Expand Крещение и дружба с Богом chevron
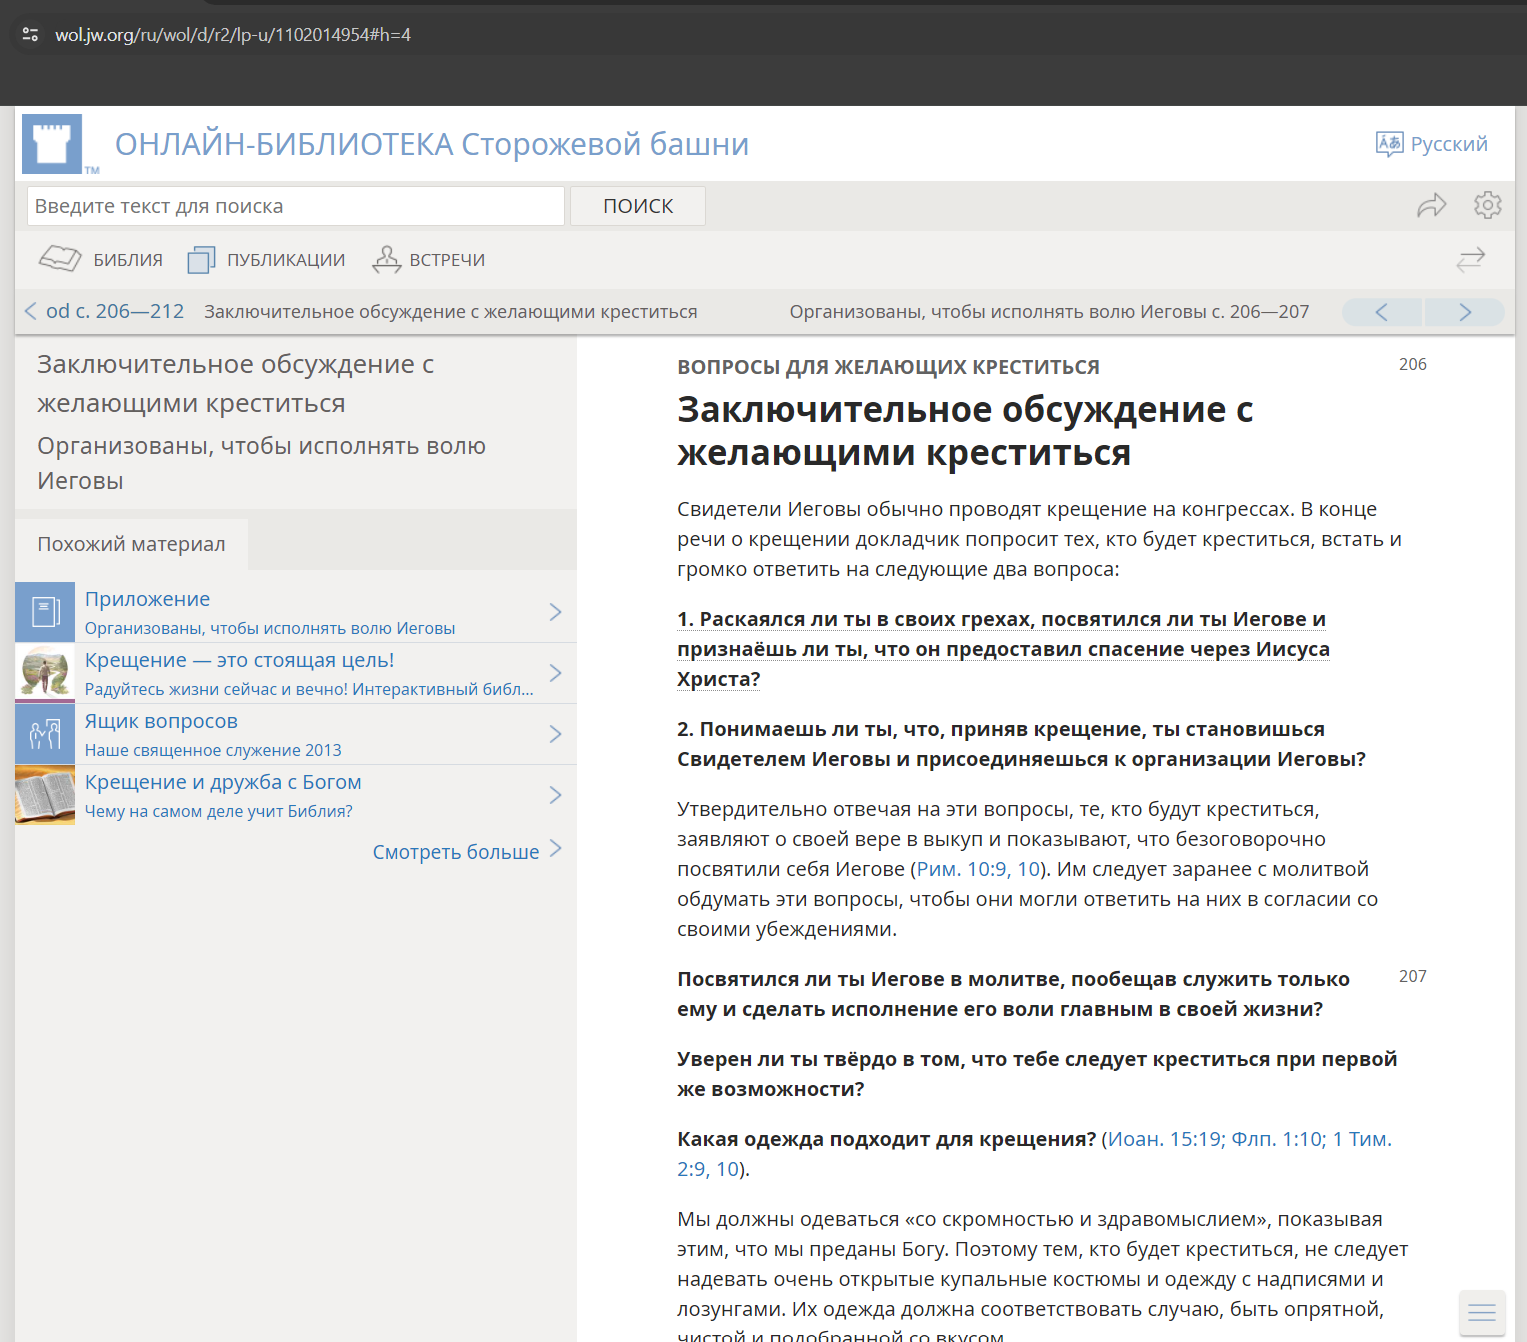This screenshot has height=1342, width=1527. 556,795
